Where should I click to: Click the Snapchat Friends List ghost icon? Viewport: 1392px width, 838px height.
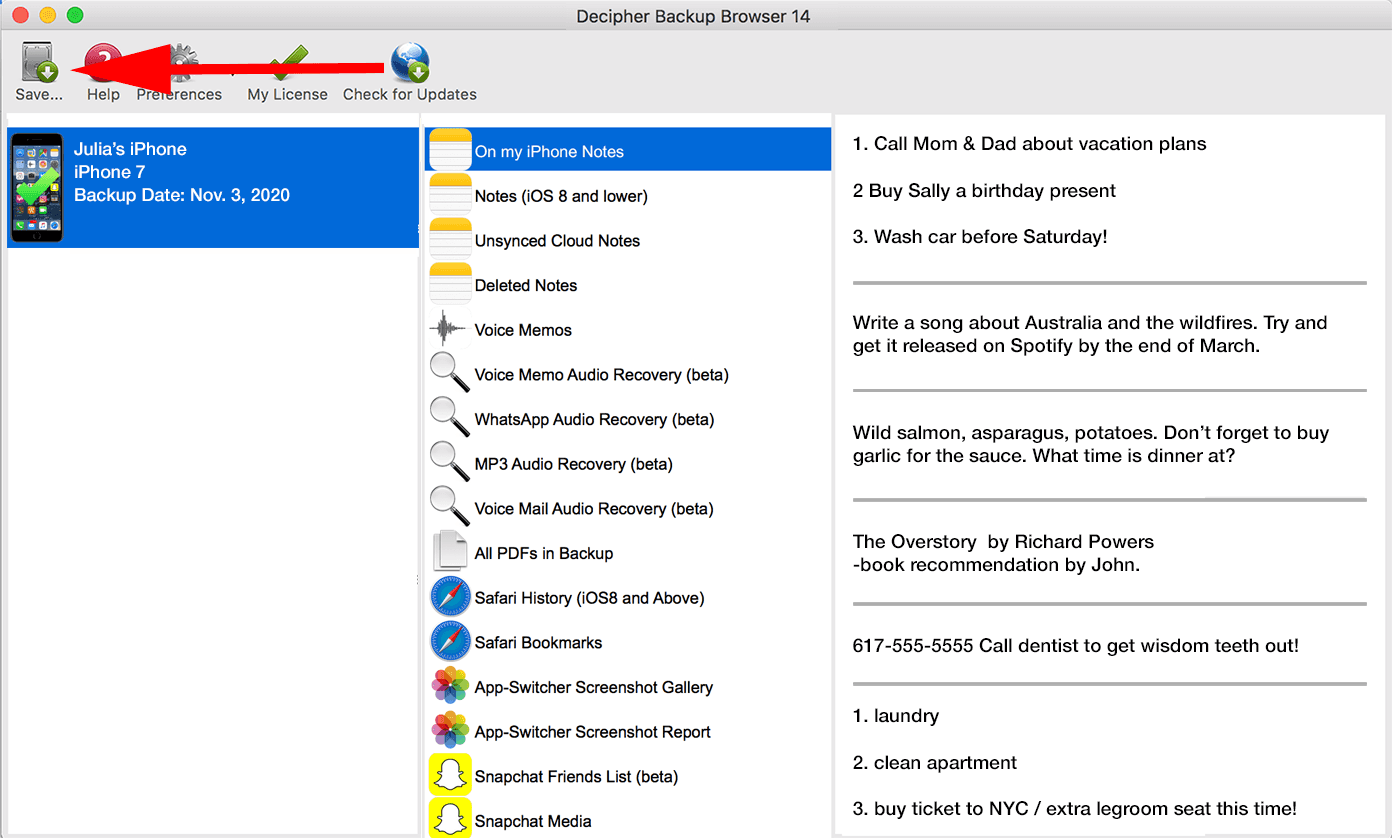[449, 776]
